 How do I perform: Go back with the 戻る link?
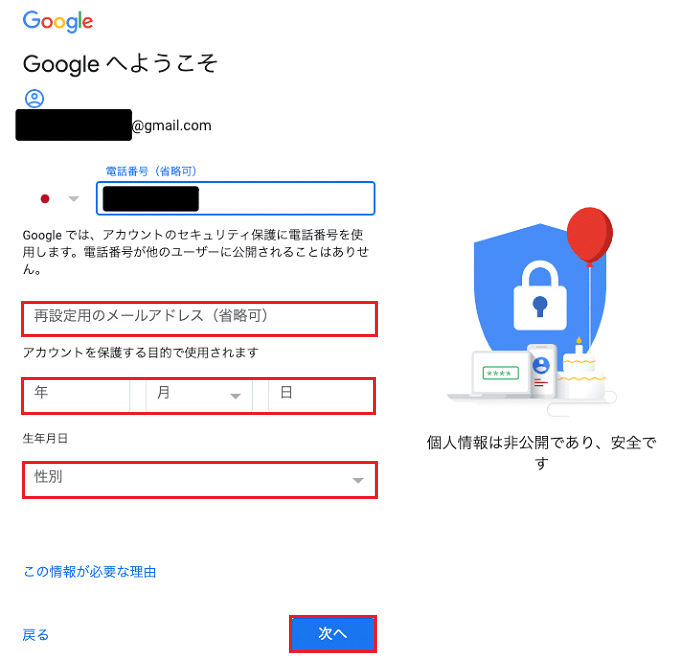[x=36, y=635]
